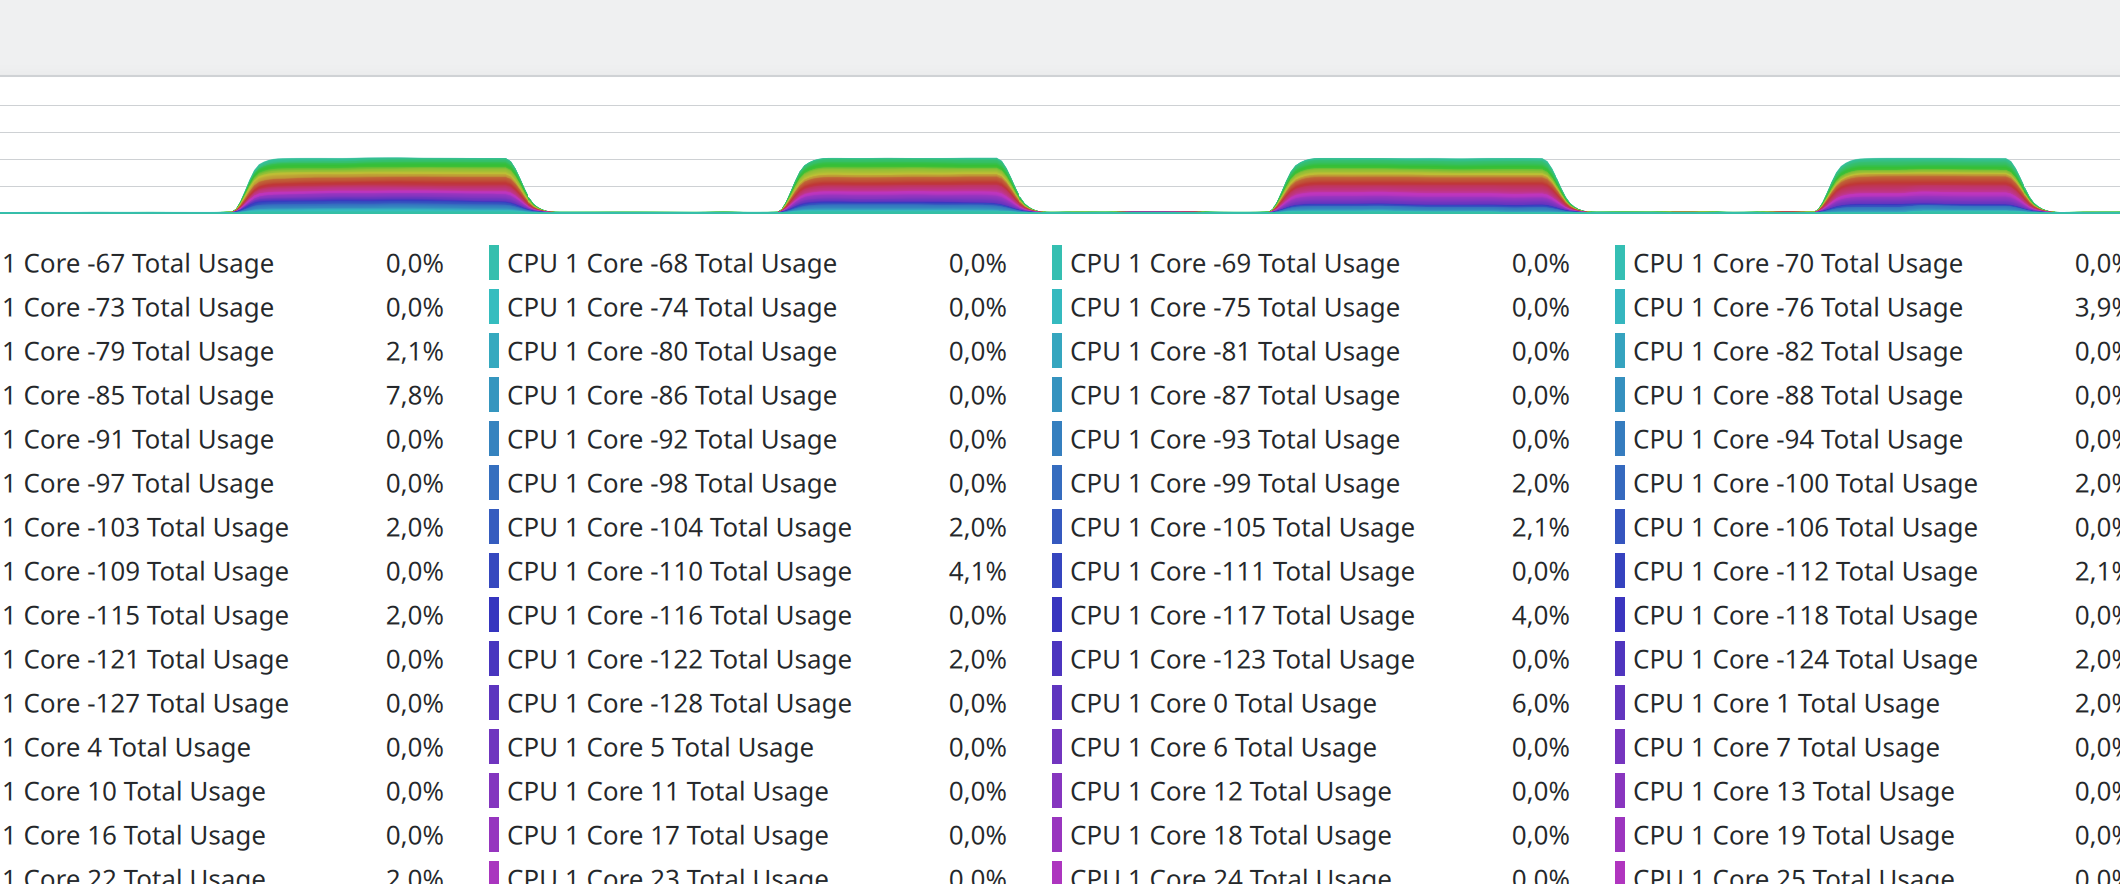Choose the Core 11 color swatch
This screenshot has width=2120, height=884.
494,791
